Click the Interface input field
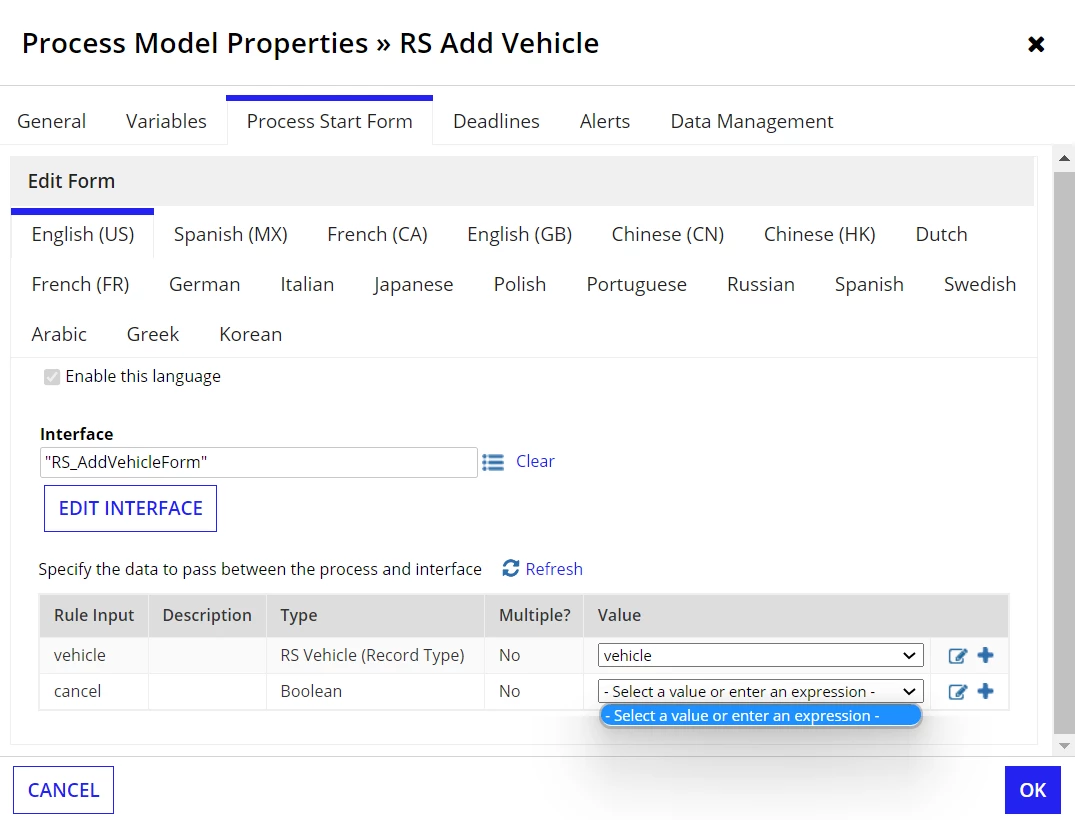This screenshot has width=1075, height=820. point(258,462)
